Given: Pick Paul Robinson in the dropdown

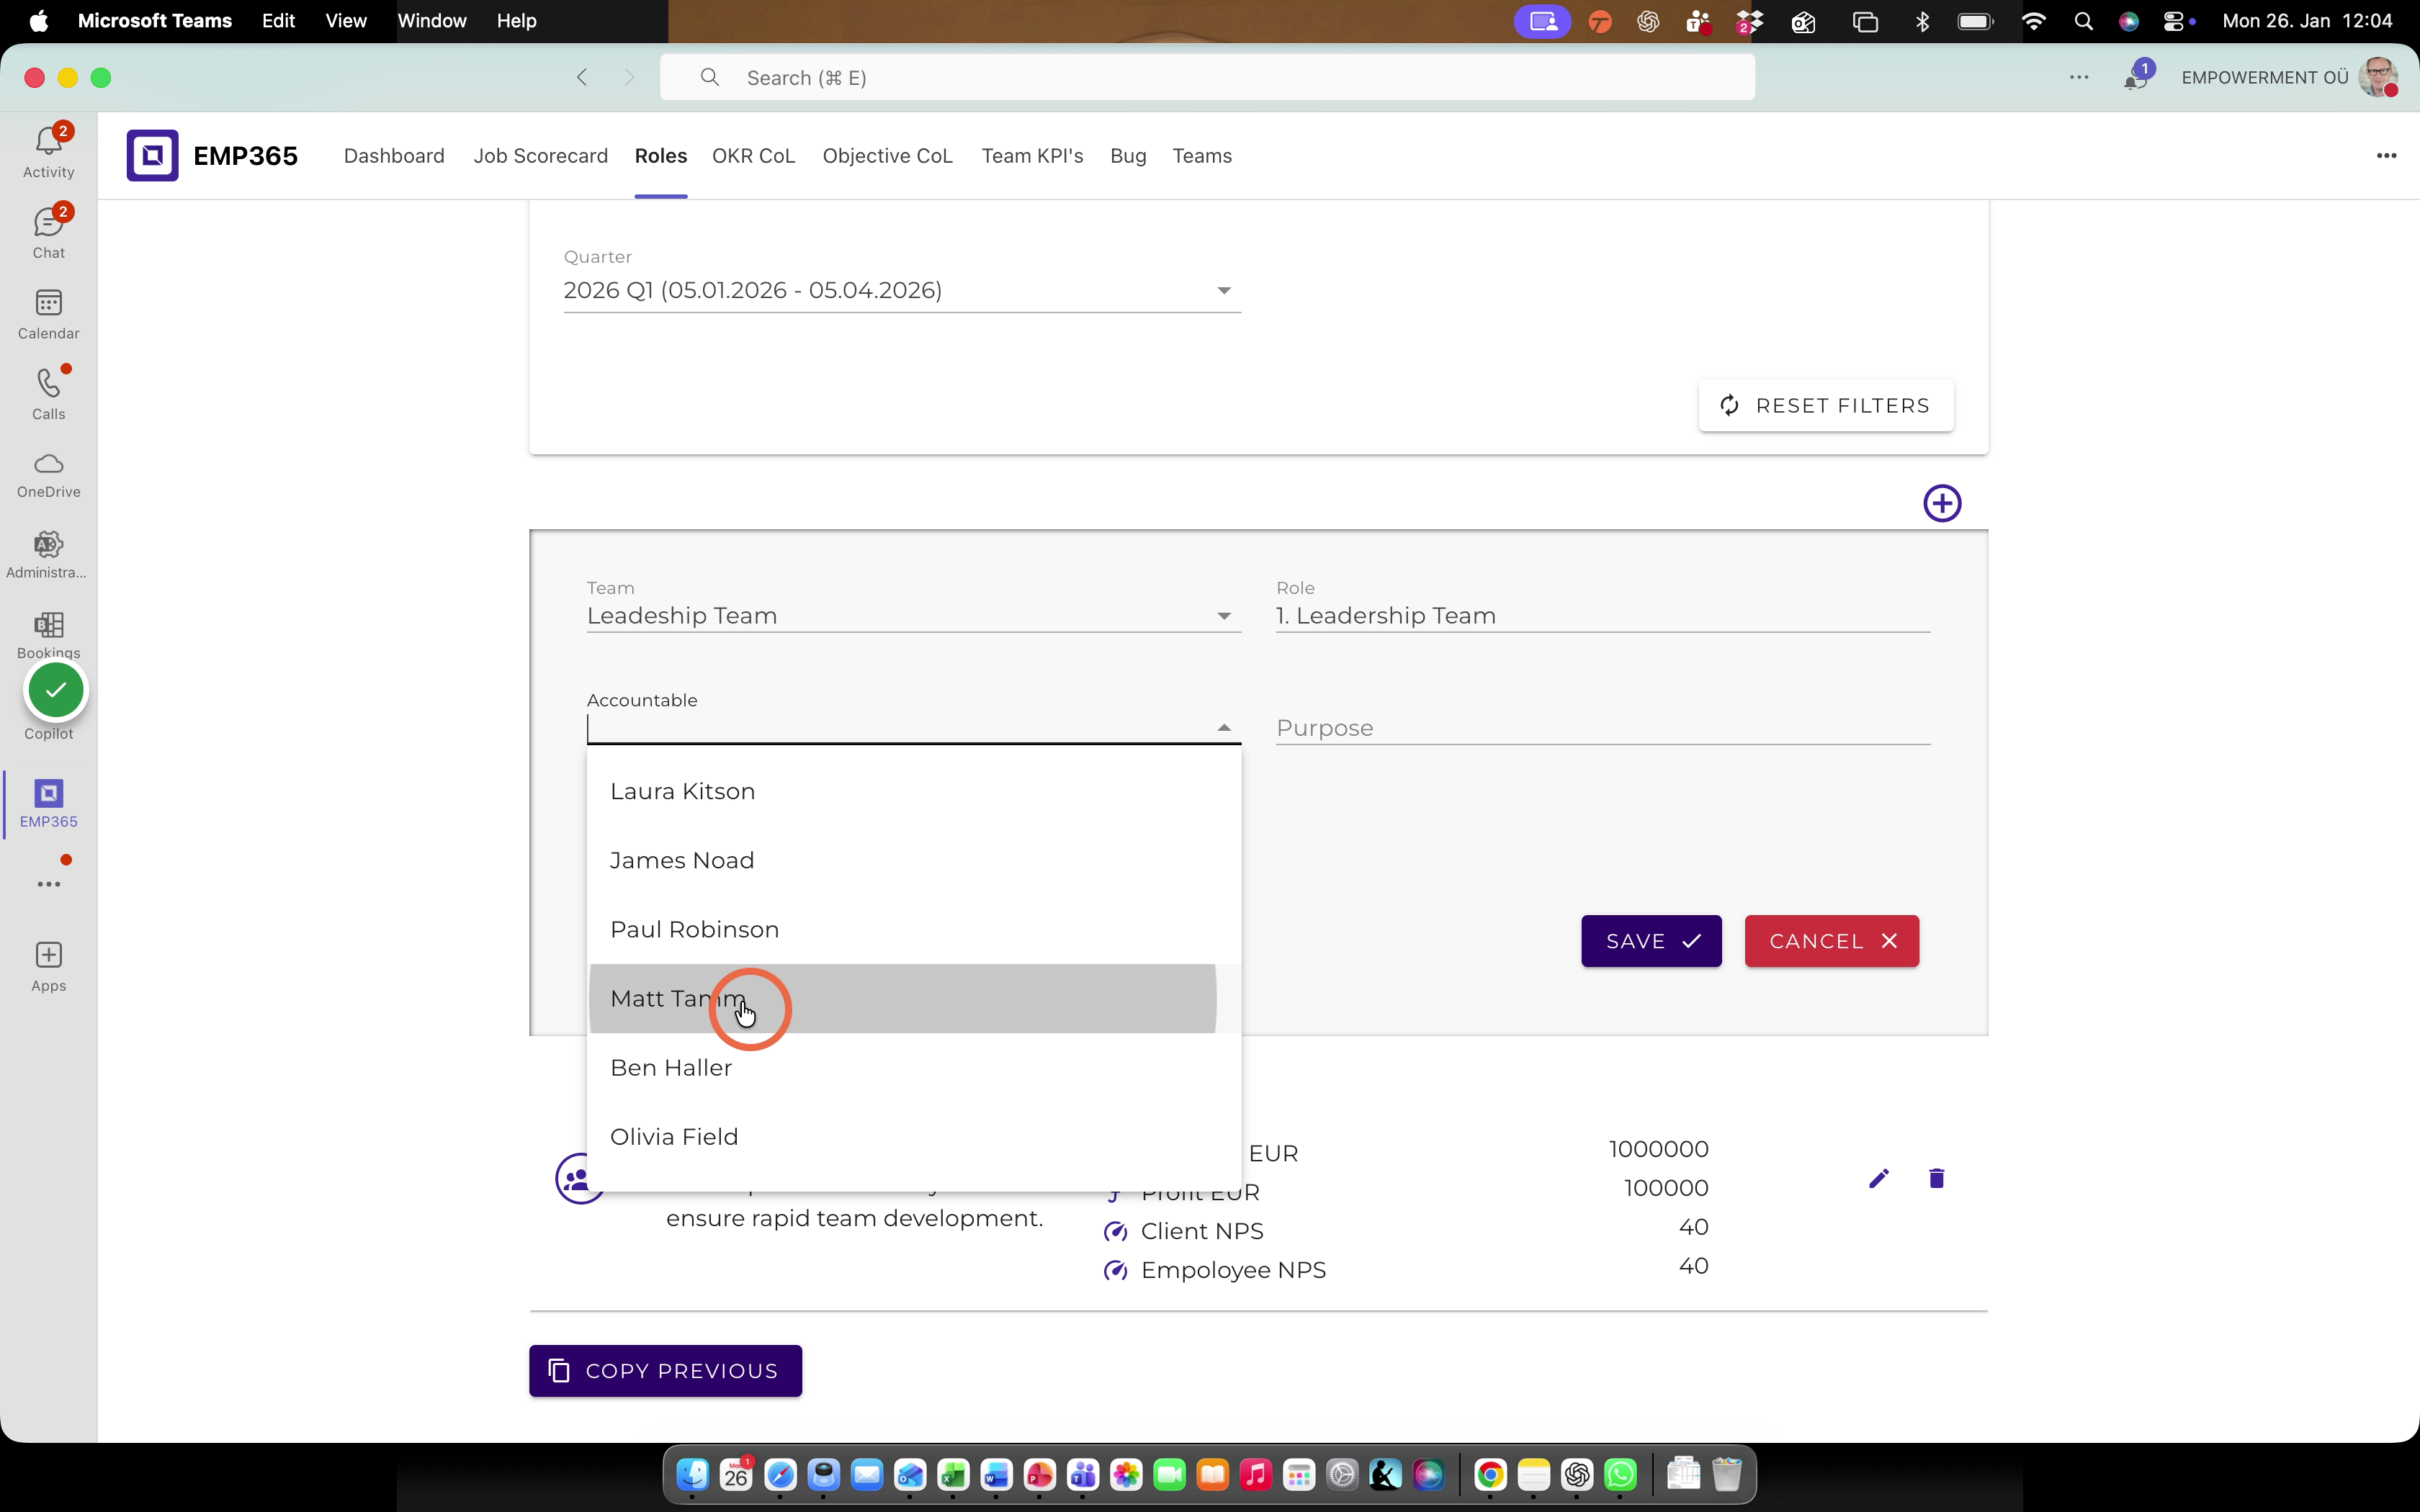Looking at the screenshot, I should [x=913, y=929].
